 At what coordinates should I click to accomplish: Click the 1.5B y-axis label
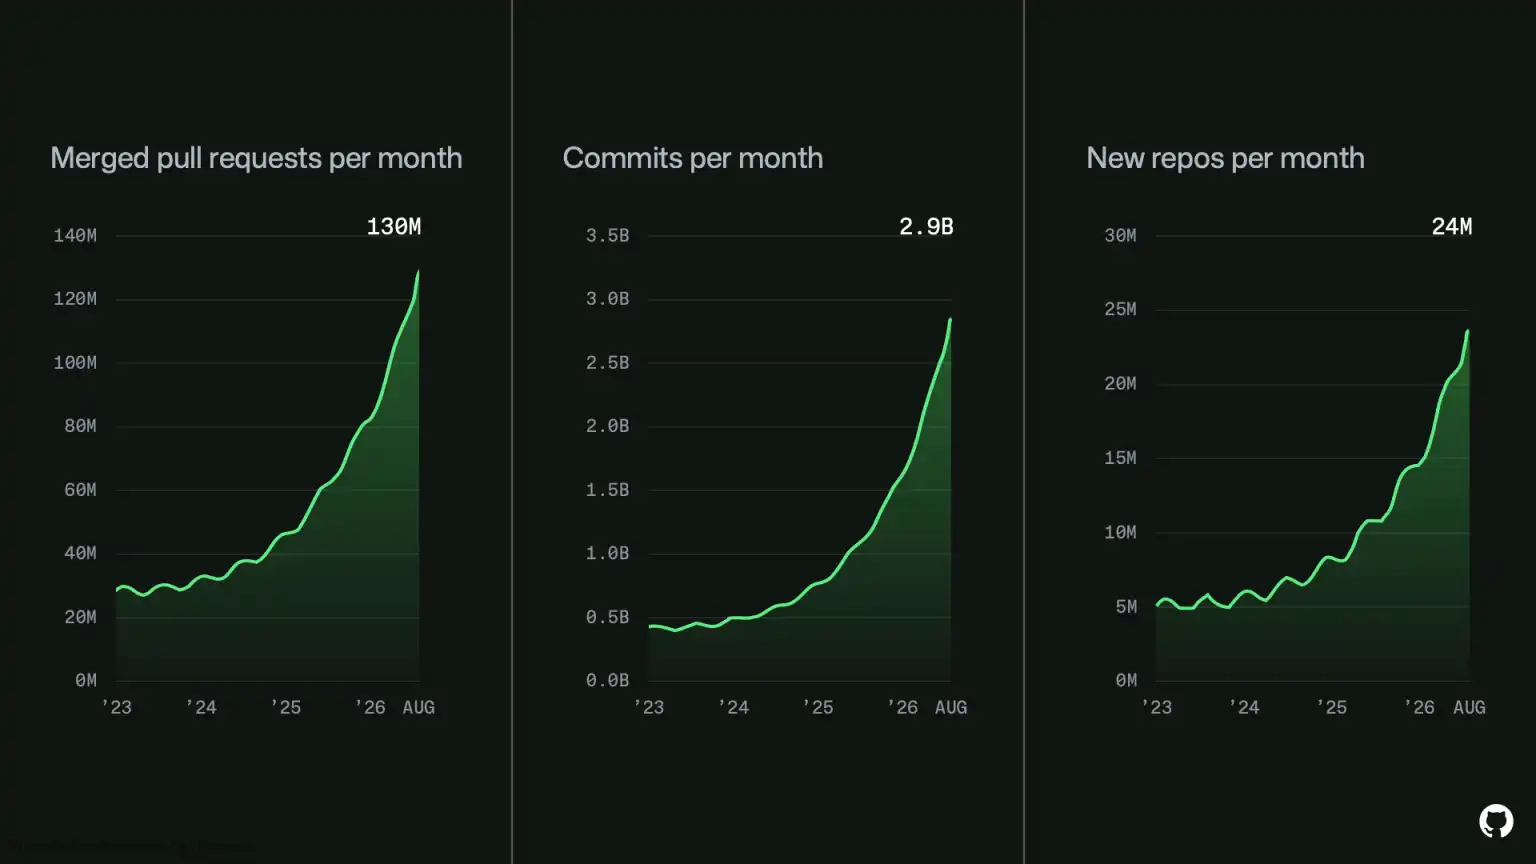click(x=608, y=490)
